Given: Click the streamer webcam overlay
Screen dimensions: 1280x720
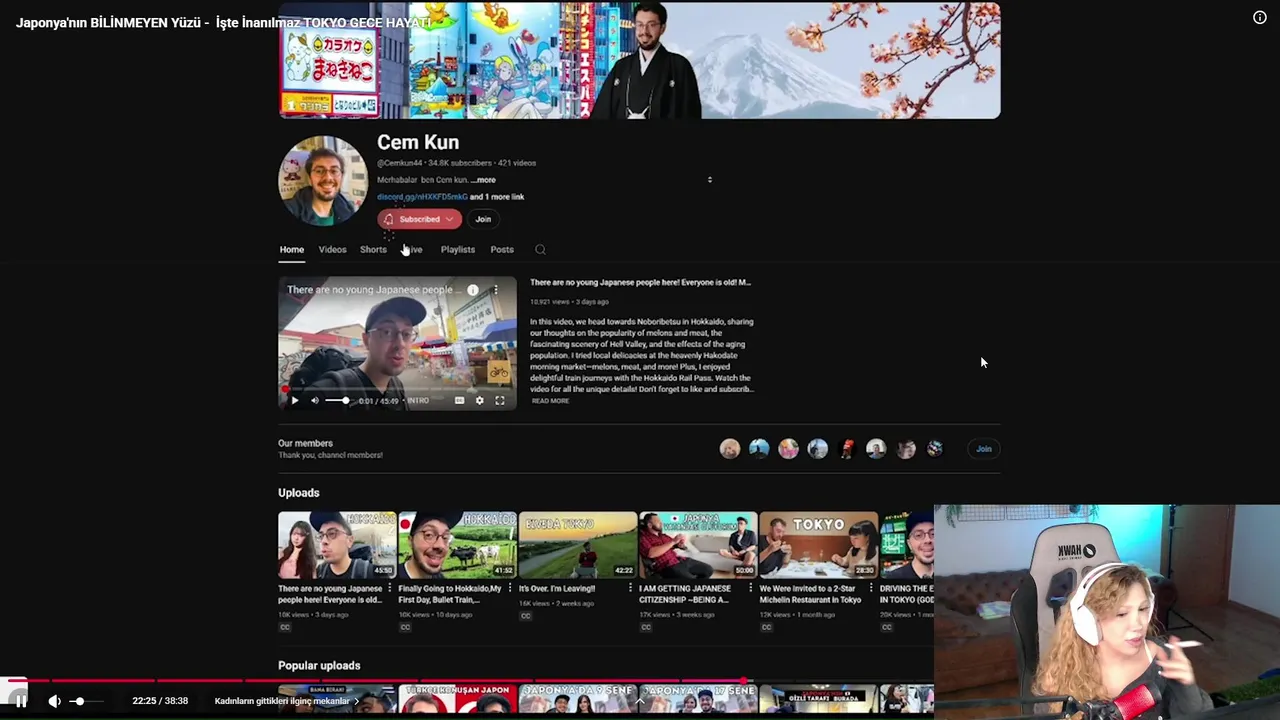Looking at the screenshot, I should click(x=1107, y=612).
